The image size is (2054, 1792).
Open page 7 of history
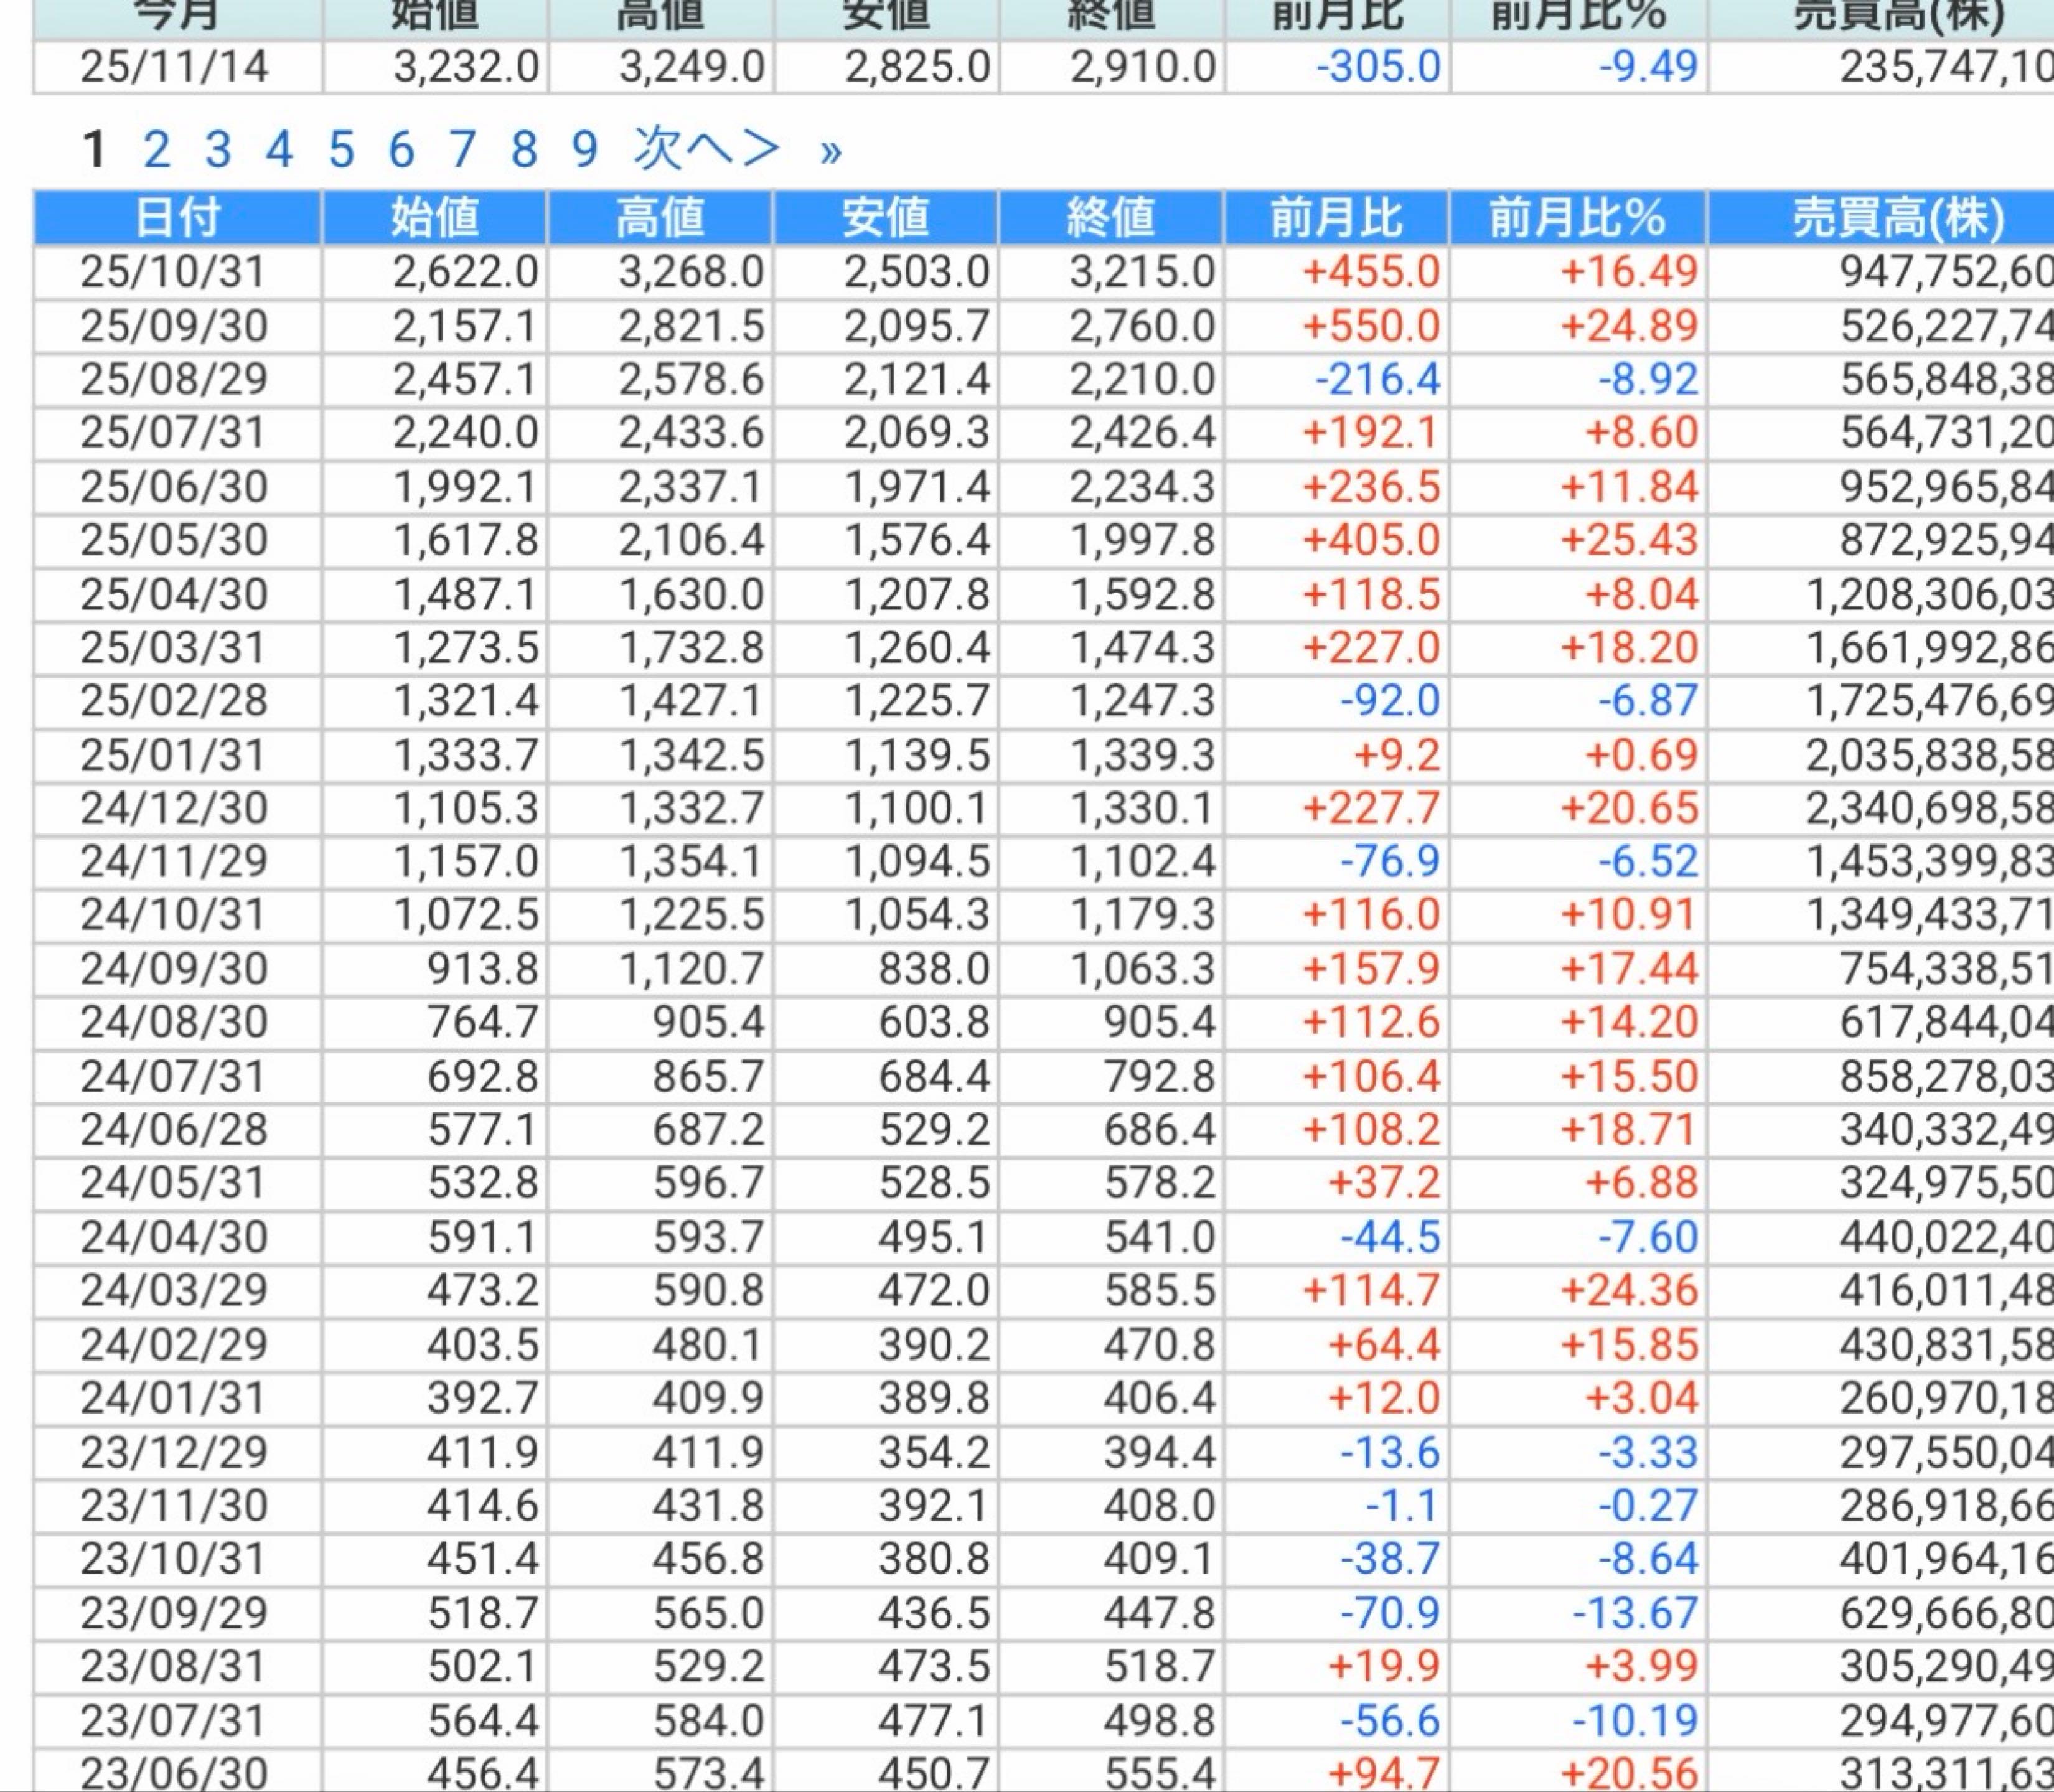[462, 150]
